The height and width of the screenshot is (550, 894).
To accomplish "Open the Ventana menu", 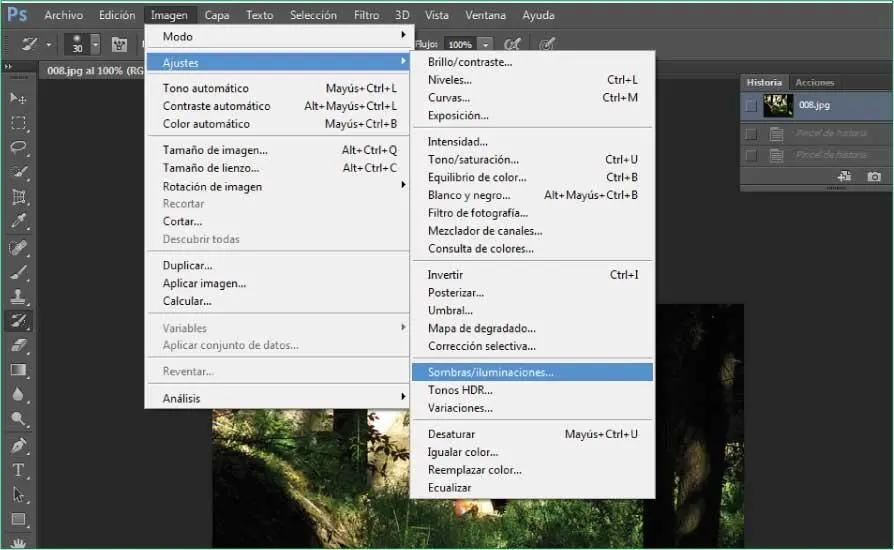I will click(x=485, y=15).
